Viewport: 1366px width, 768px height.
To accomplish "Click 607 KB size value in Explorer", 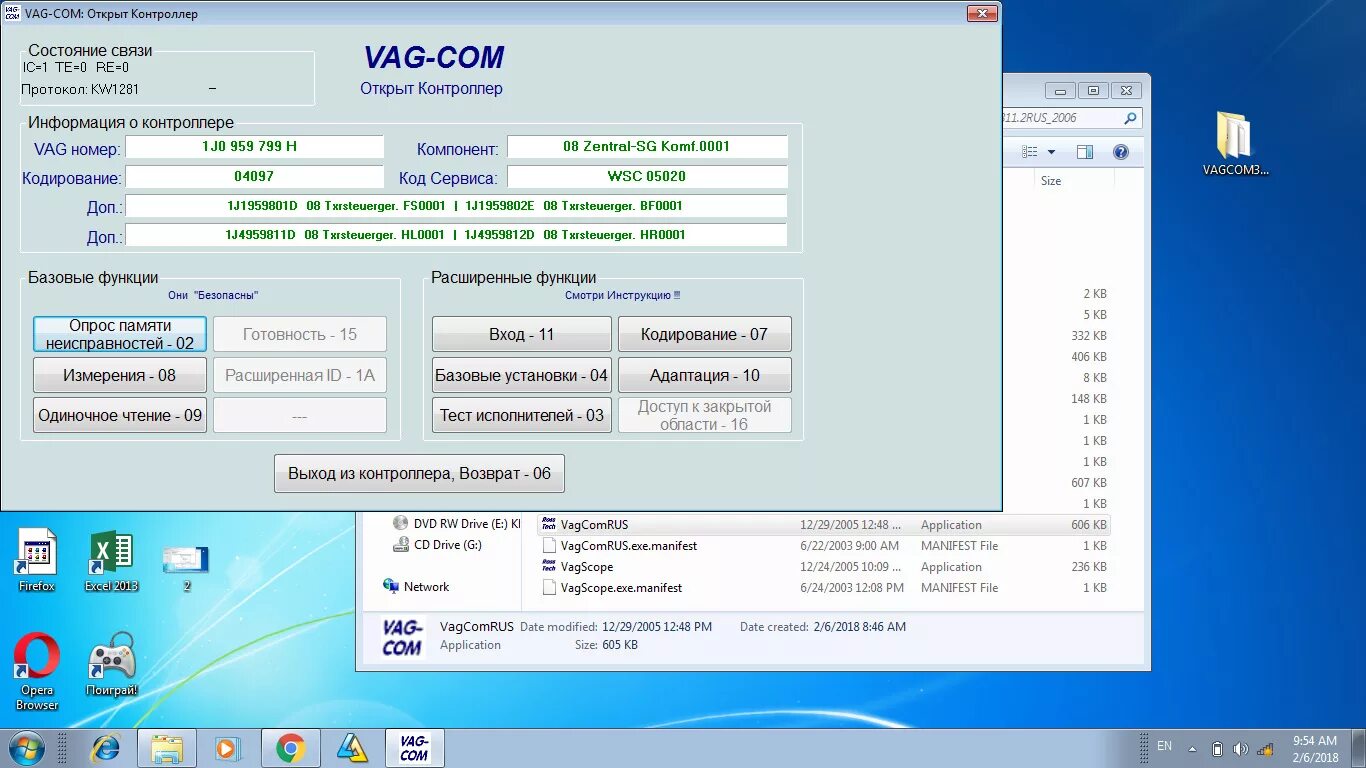I will [1088, 483].
